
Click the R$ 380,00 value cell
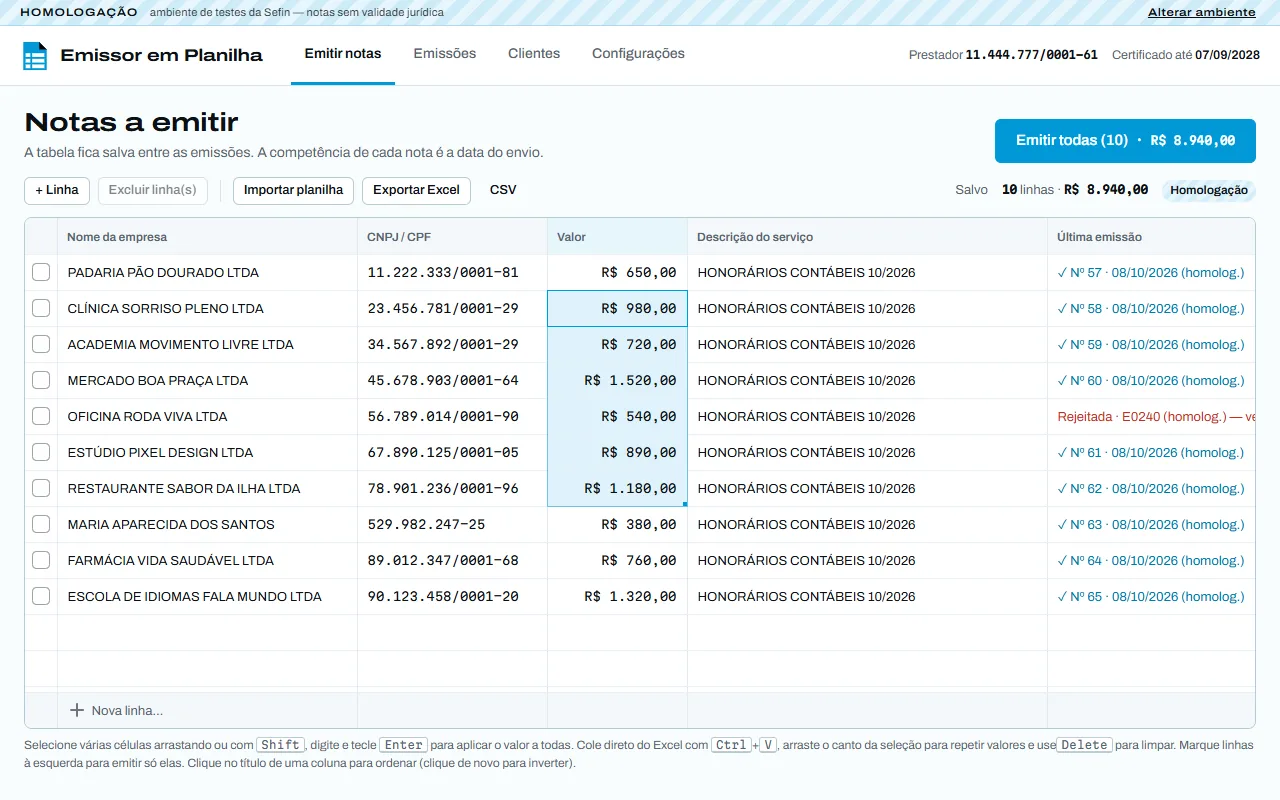tap(617, 524)
